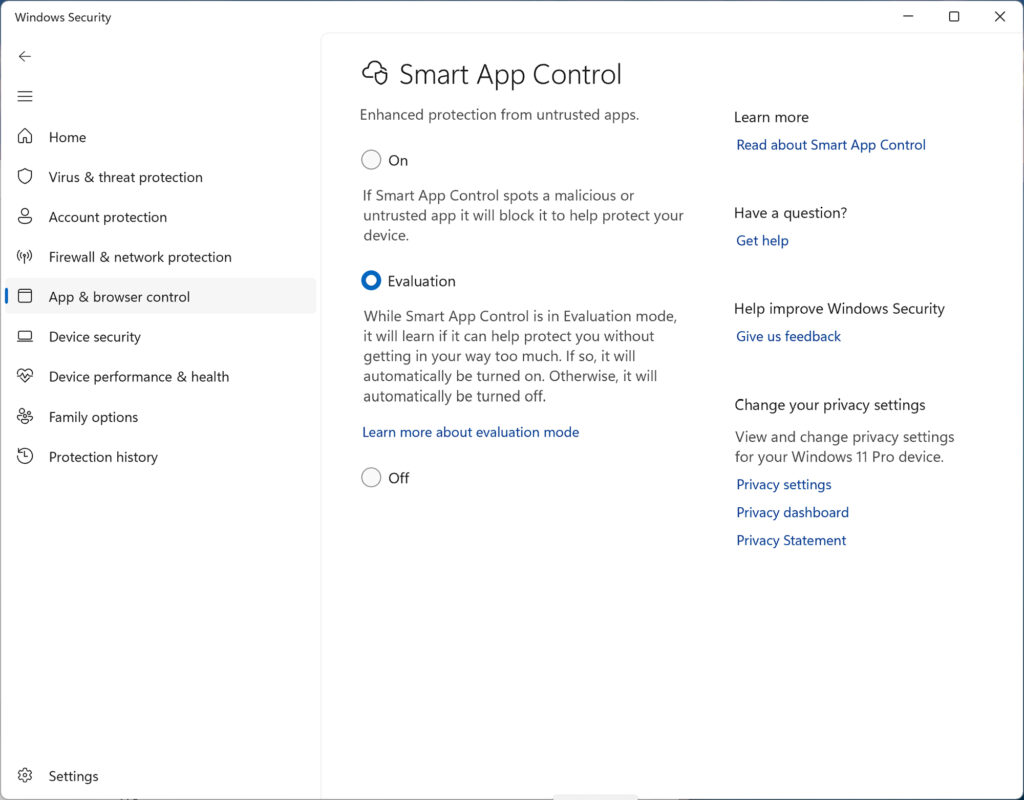
Task: Click the Smart App Control heading
Action: coord(510,74)
